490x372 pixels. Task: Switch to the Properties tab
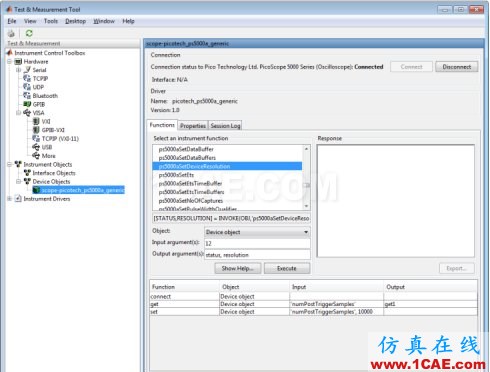[193, 126]
